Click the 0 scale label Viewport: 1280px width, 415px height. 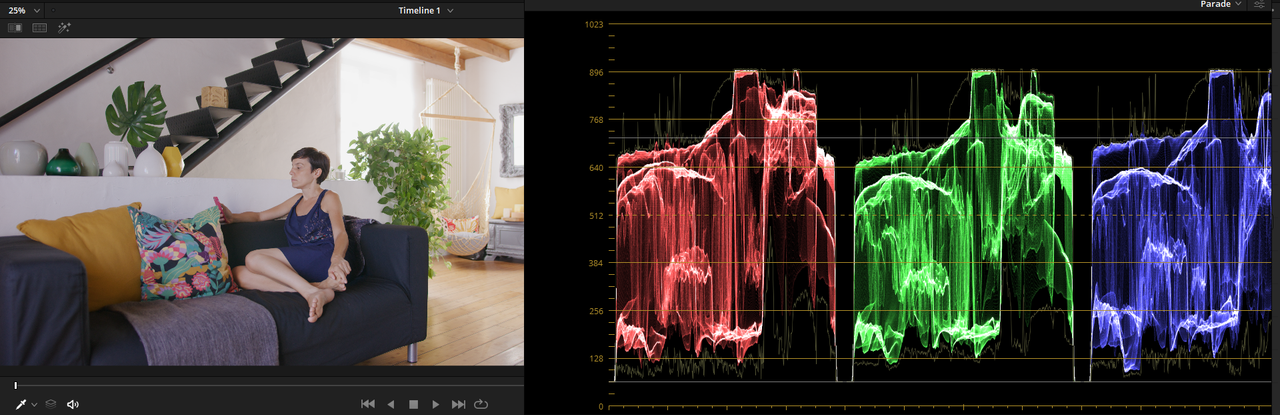601,407
